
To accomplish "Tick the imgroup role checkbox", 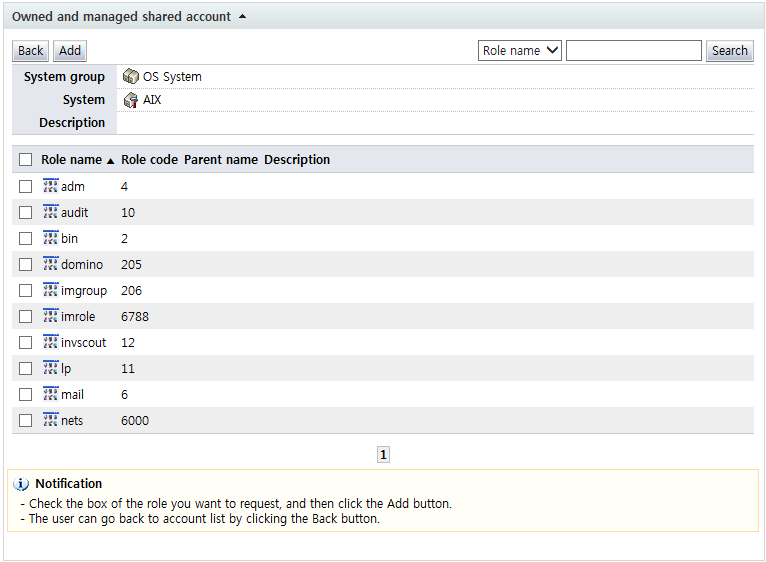I will coord(26,291).
